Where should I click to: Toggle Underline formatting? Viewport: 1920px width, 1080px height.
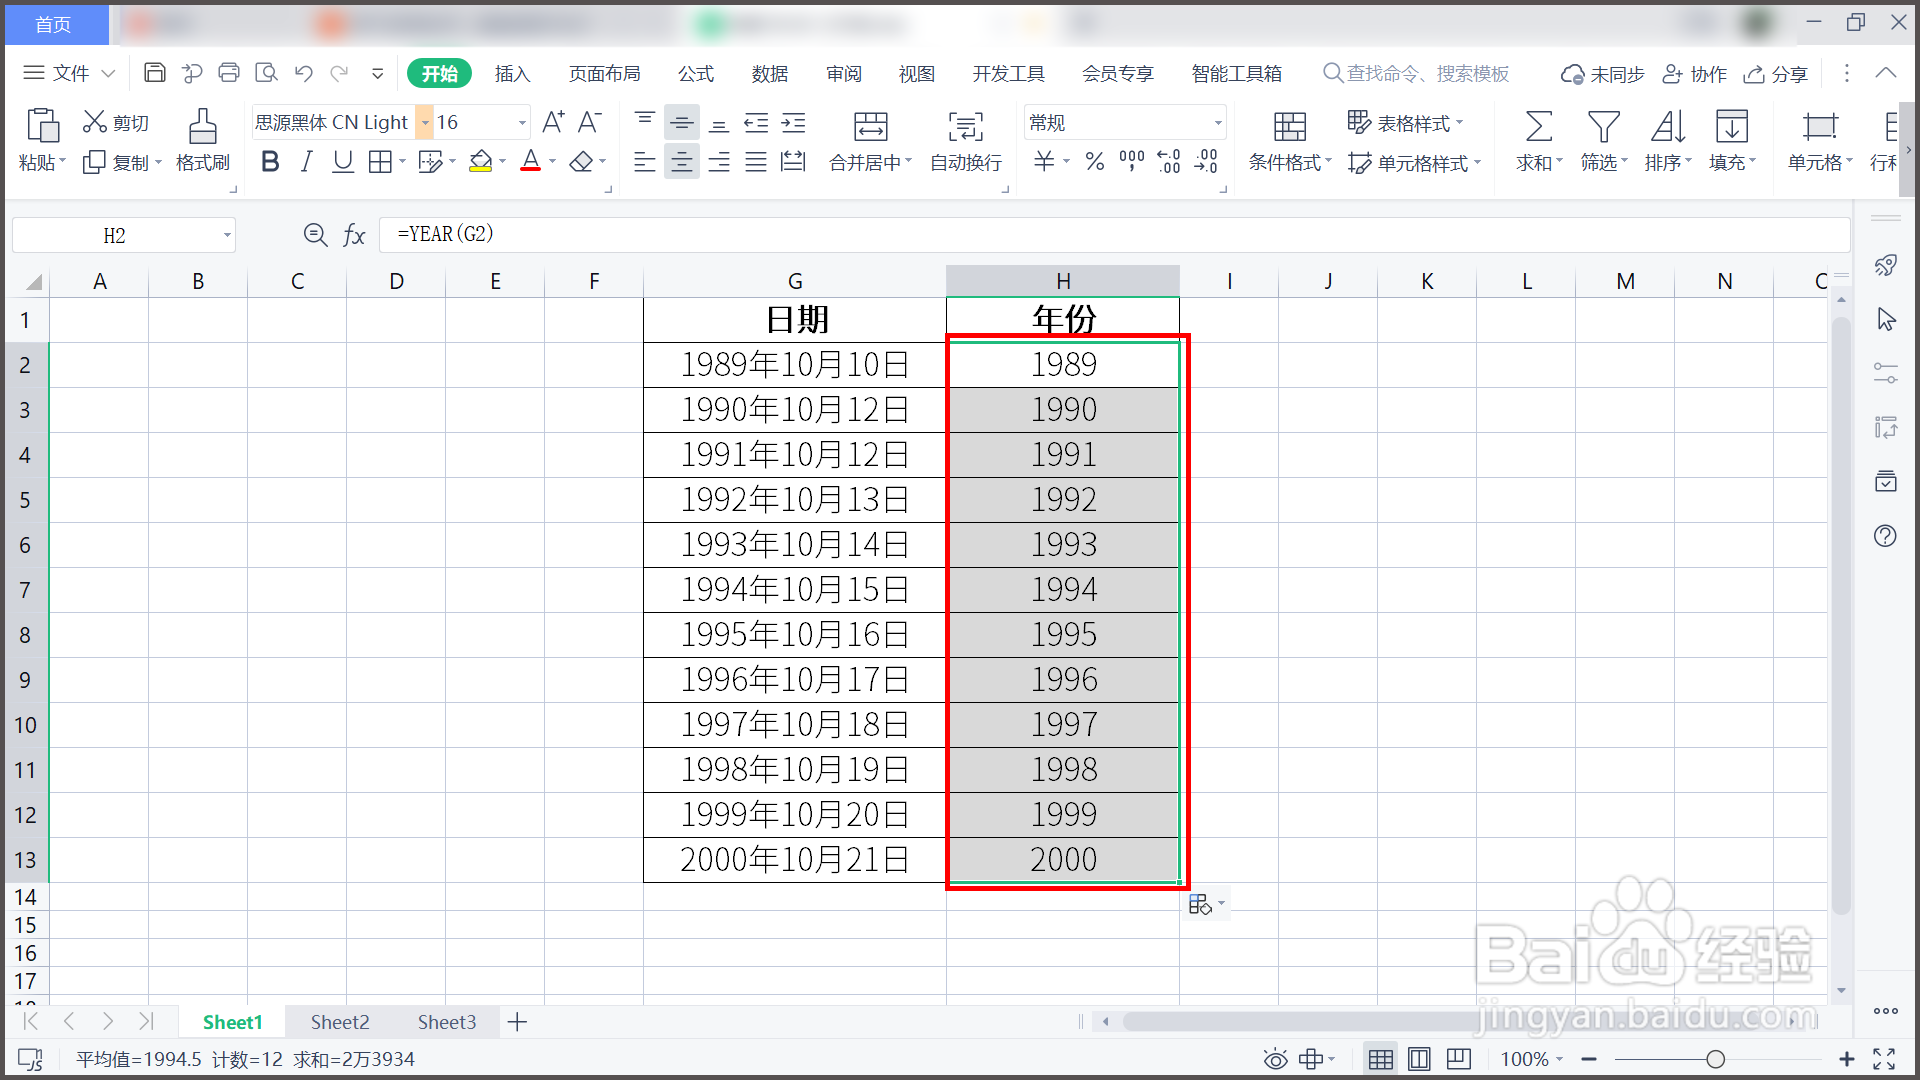[x=343, y=162]
